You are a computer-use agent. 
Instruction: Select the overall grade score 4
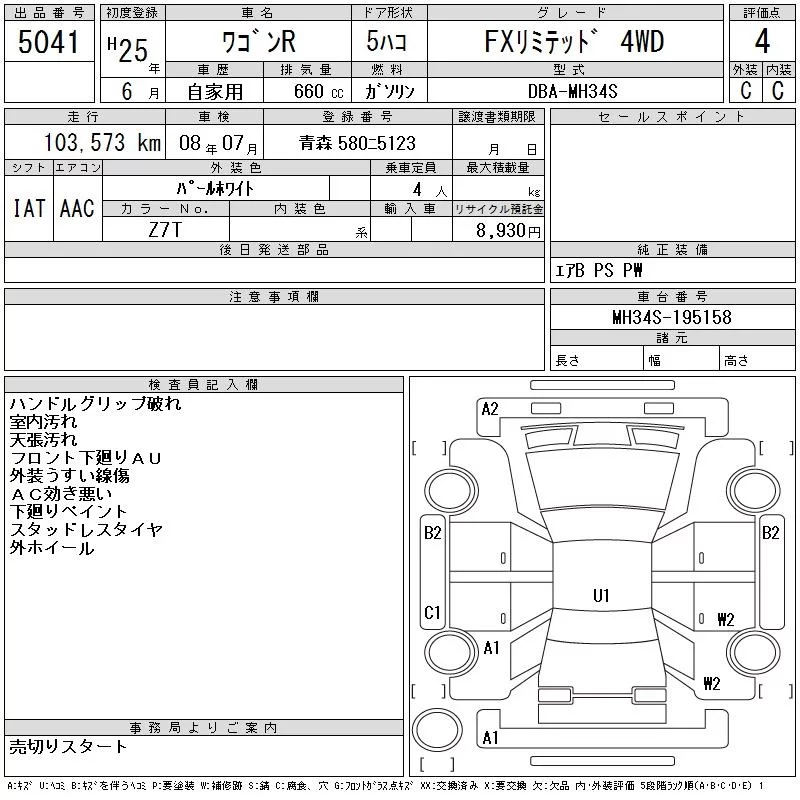tap(761, 42)
